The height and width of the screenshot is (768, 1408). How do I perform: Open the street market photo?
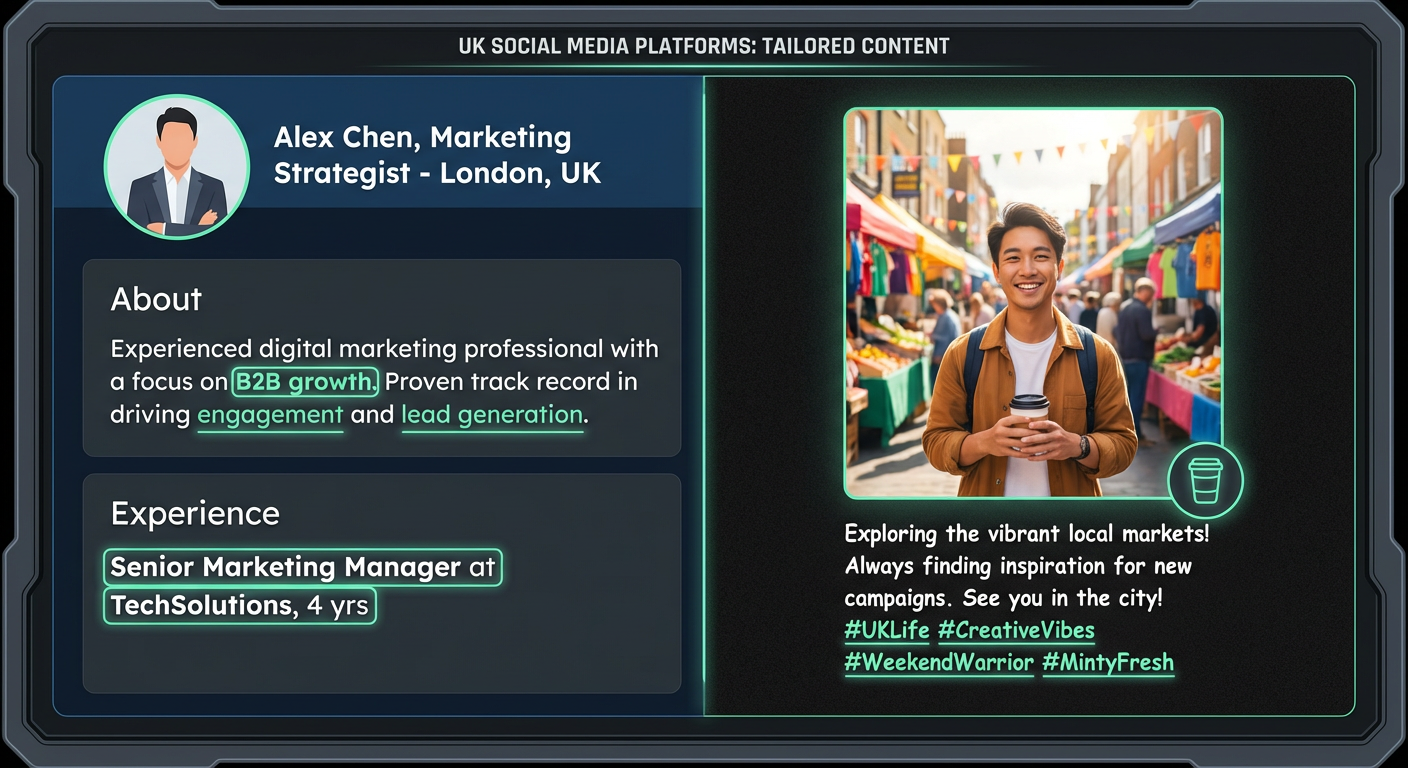[1033, 303]
